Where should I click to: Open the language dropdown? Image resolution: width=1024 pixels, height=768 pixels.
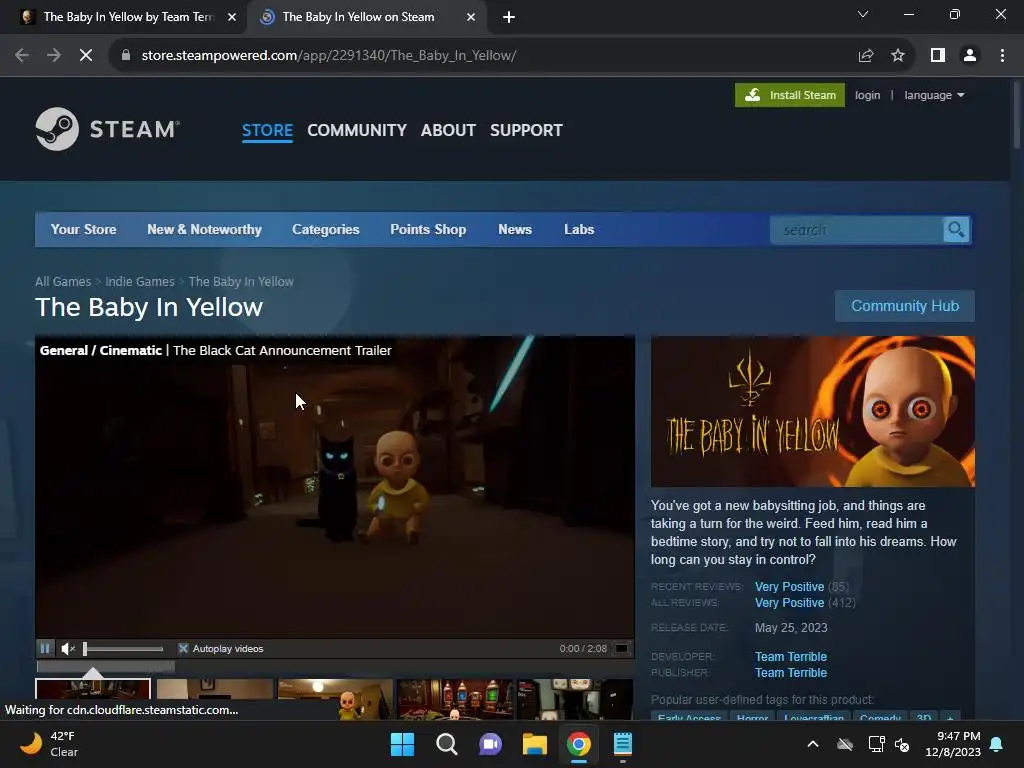pyautogui.click(x=934, y=95)
